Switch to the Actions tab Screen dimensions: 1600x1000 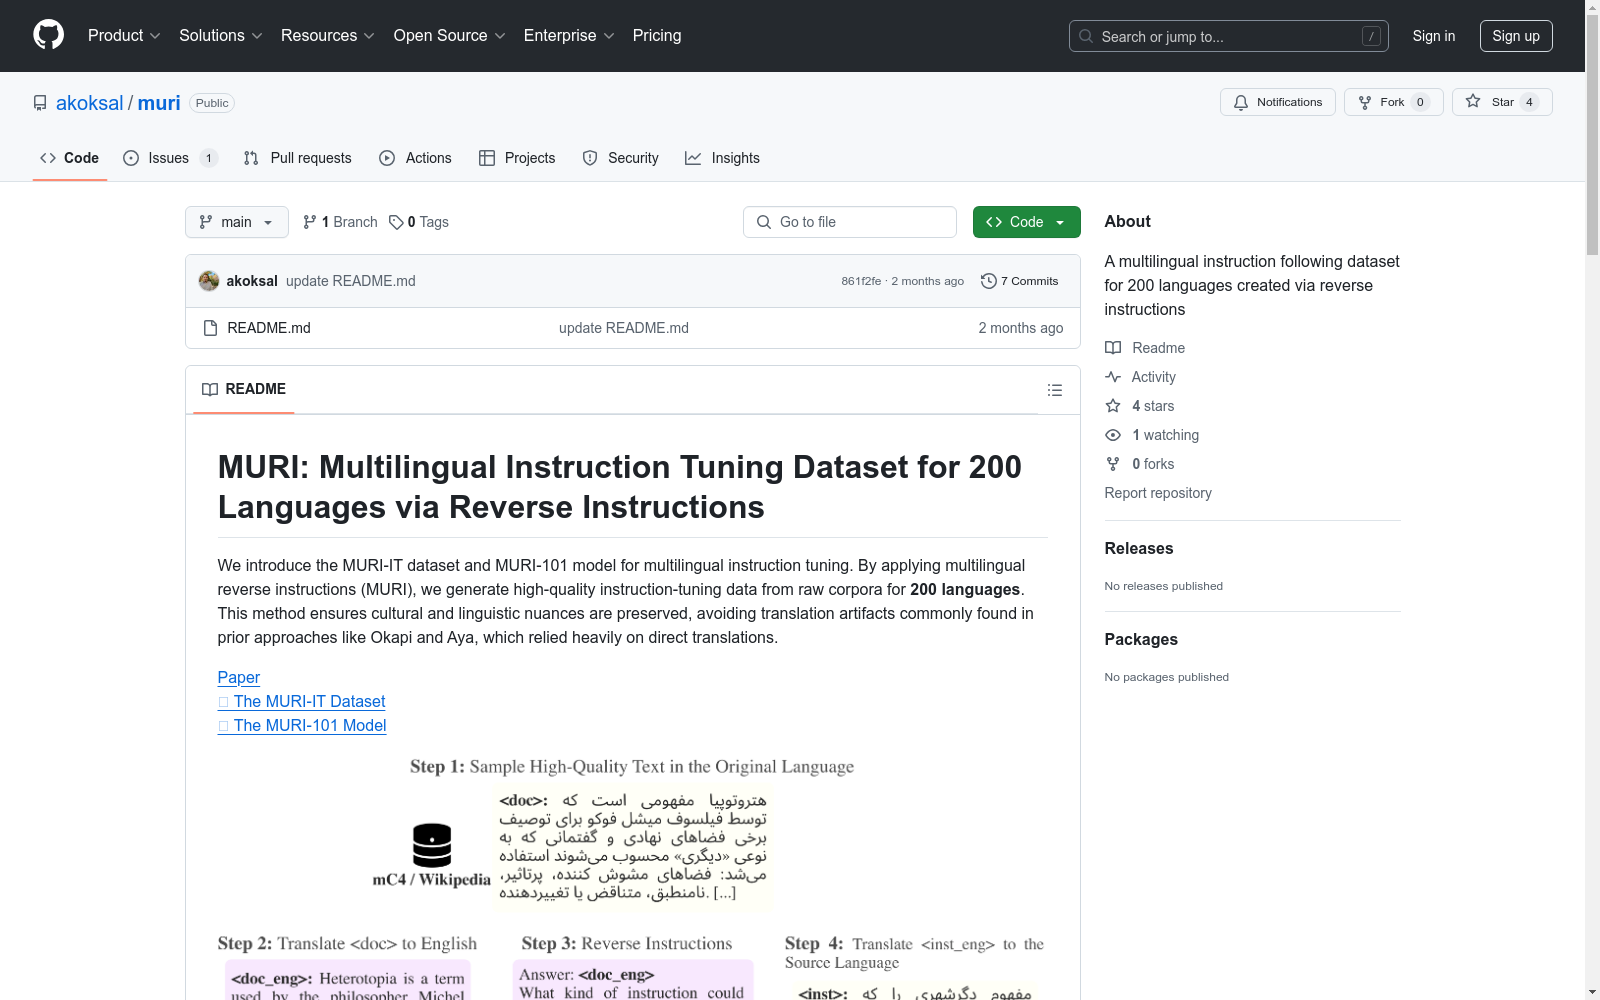[416, 158]
